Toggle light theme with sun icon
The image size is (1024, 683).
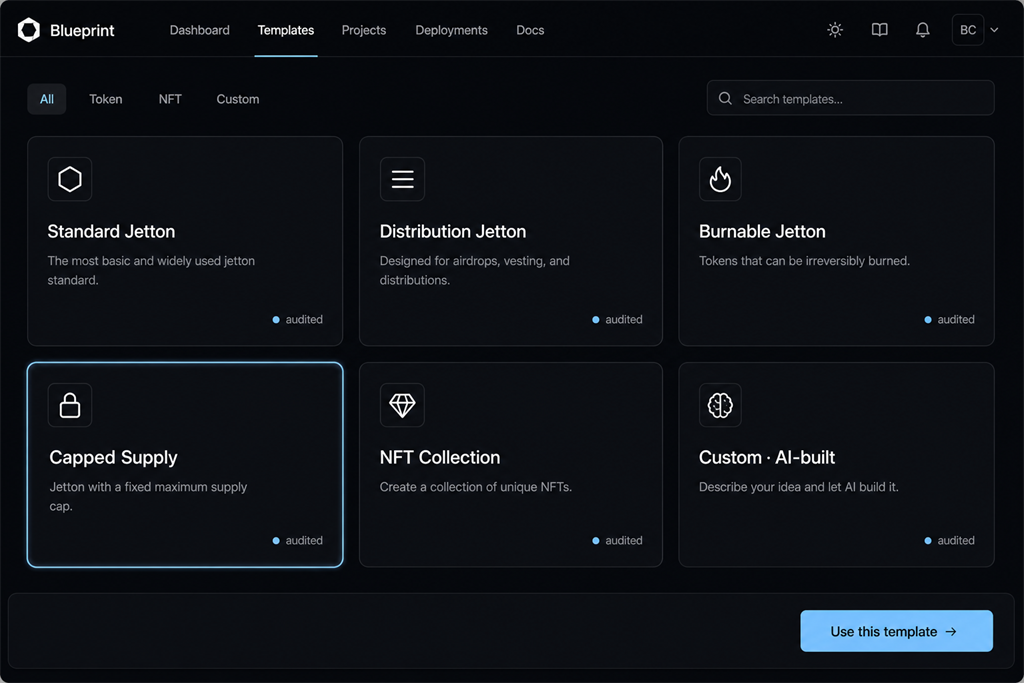coord(835,30)
